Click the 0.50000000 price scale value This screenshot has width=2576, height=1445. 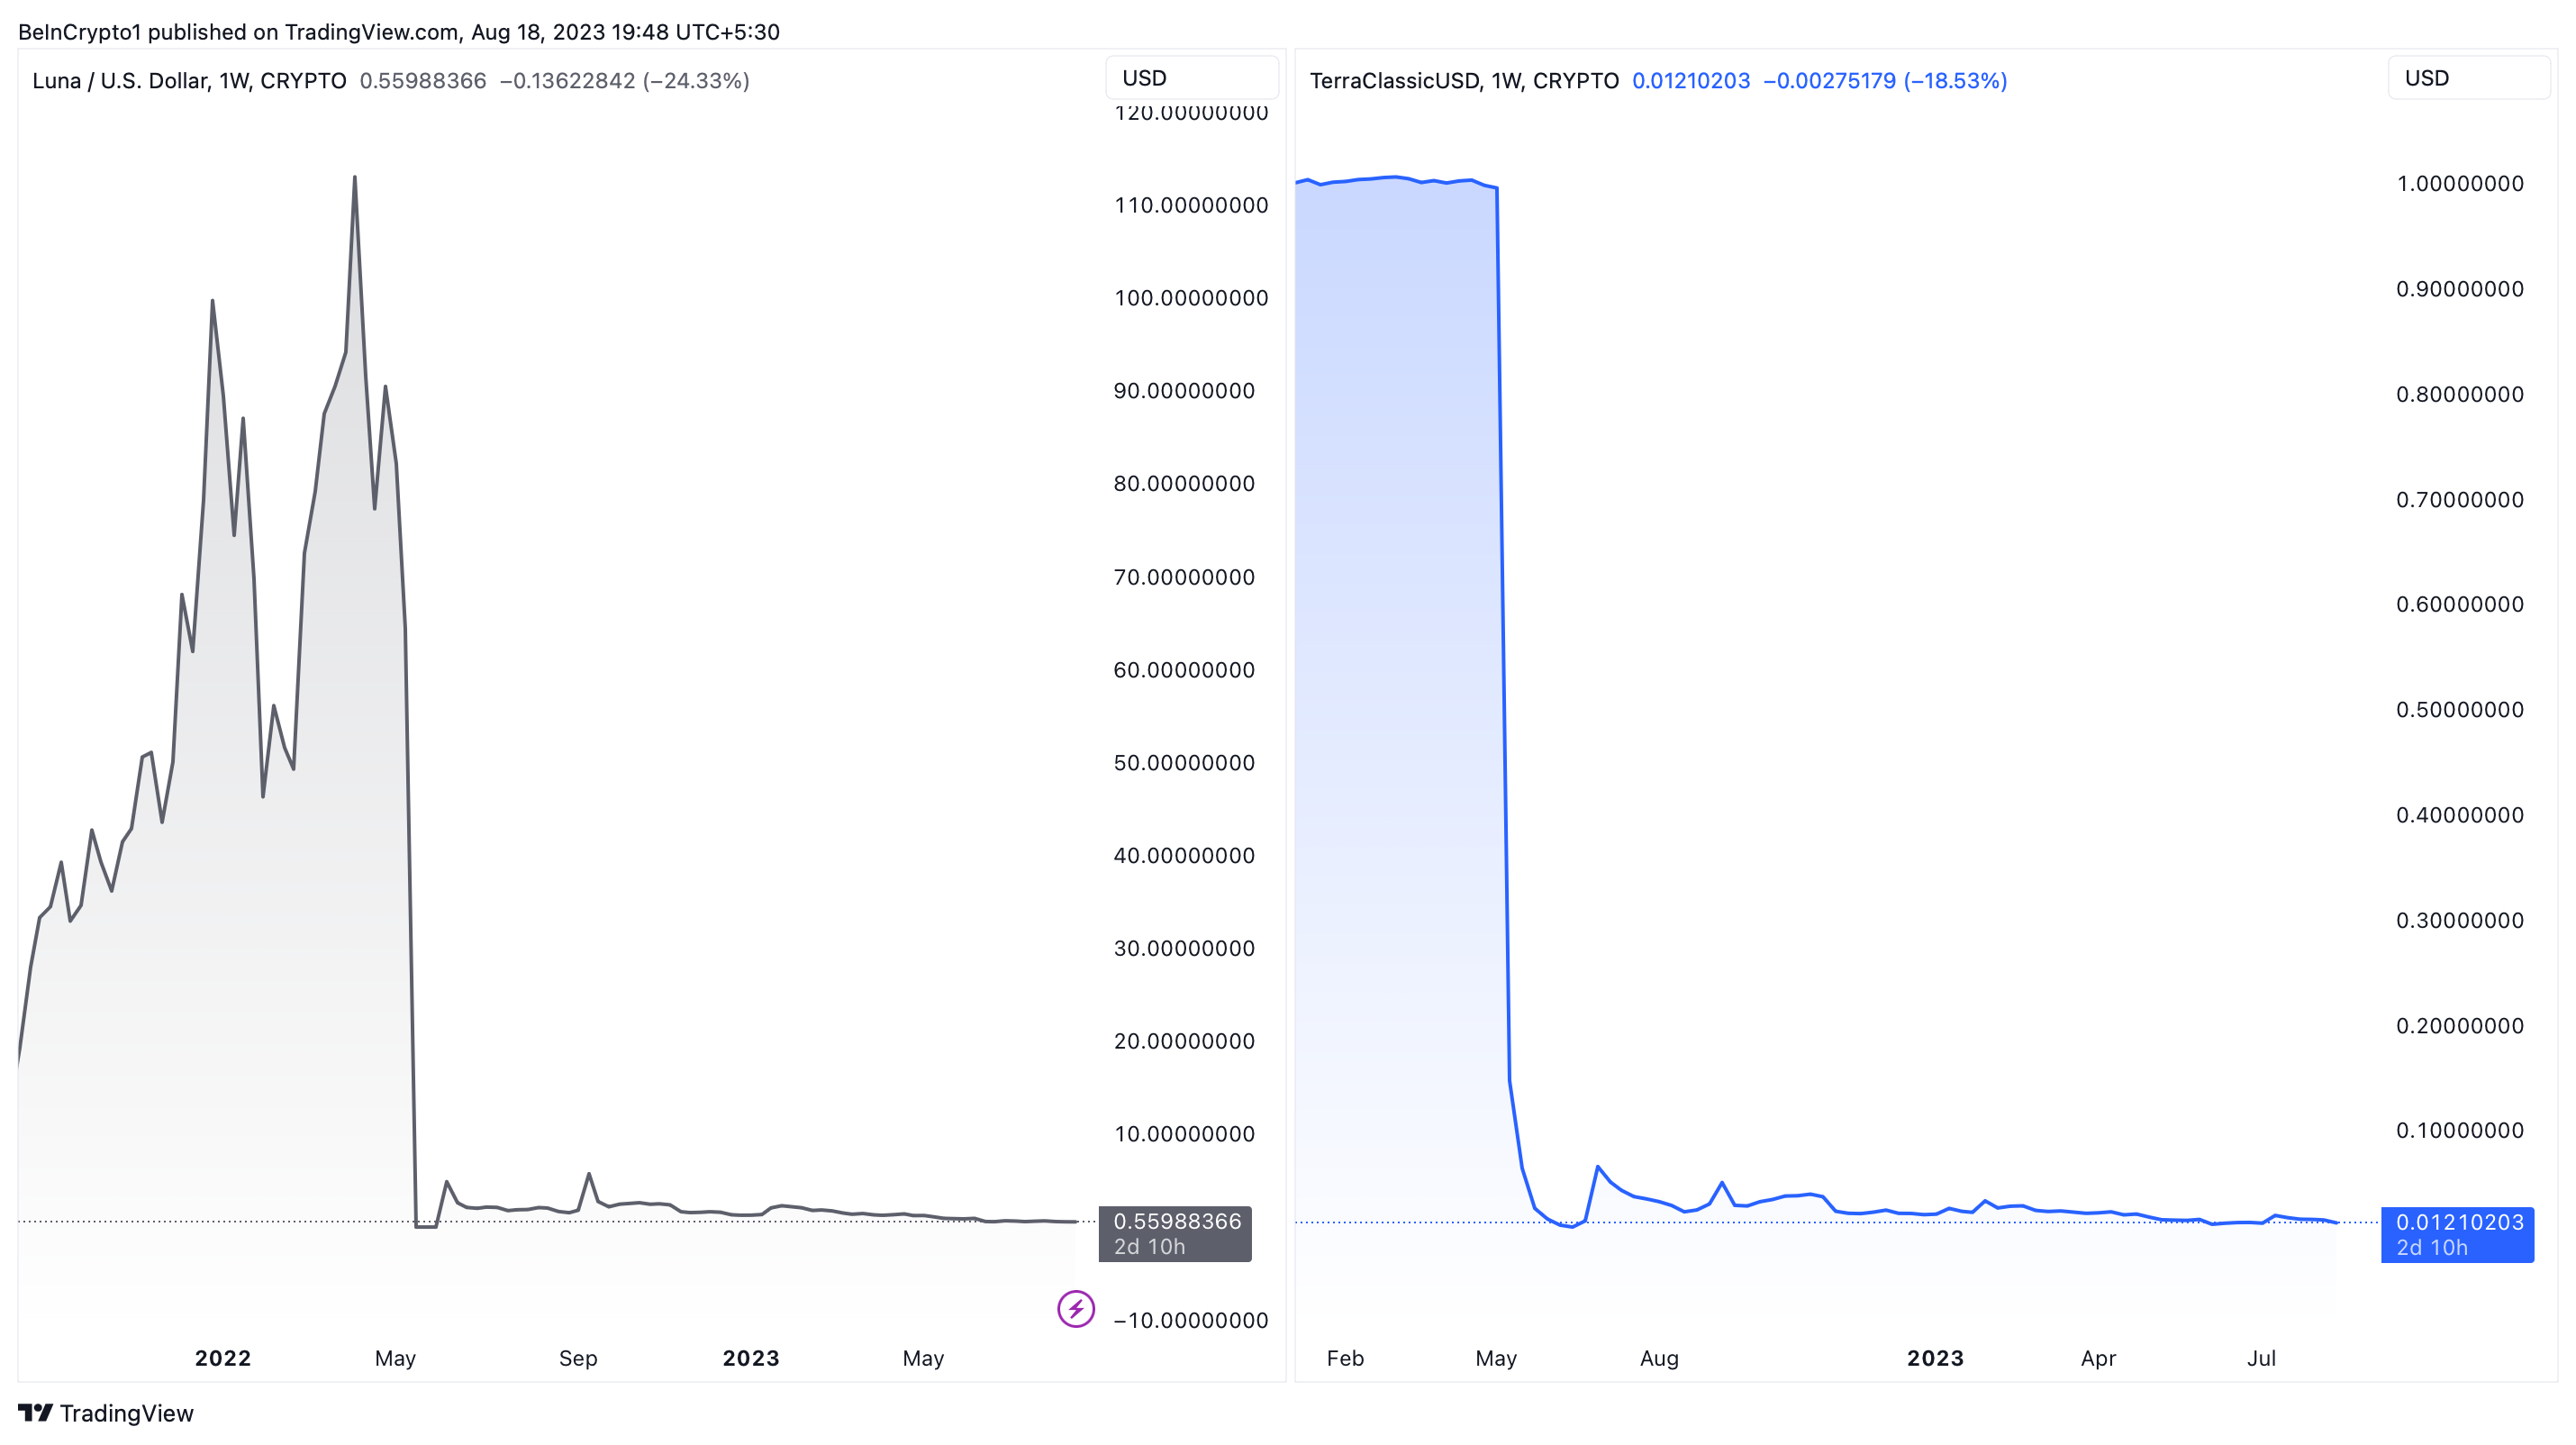click(x=2459, y=710)
